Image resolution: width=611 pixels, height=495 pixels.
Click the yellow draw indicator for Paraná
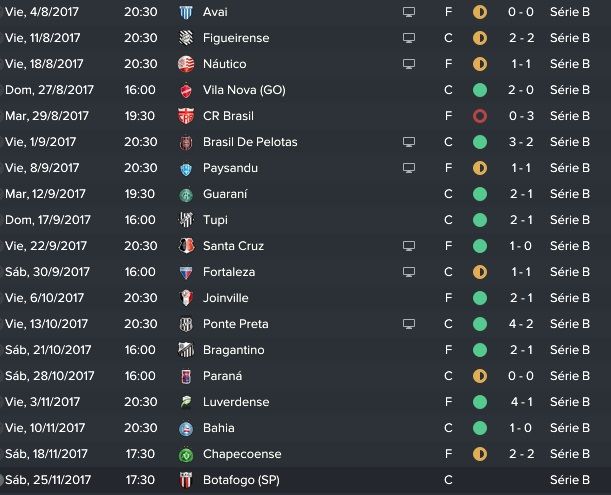(x=480, y=376)
